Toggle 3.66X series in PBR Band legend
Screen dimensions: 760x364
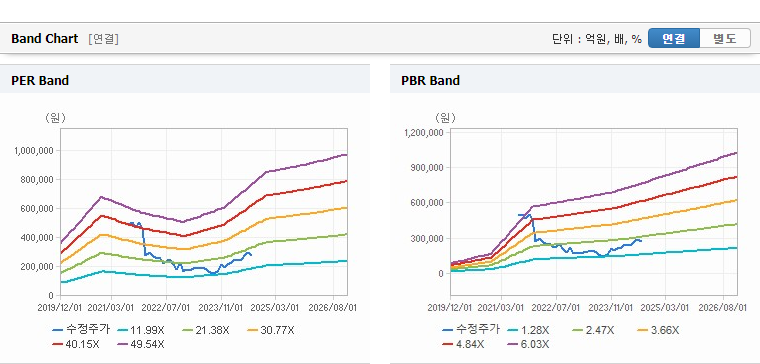point(658,330)
